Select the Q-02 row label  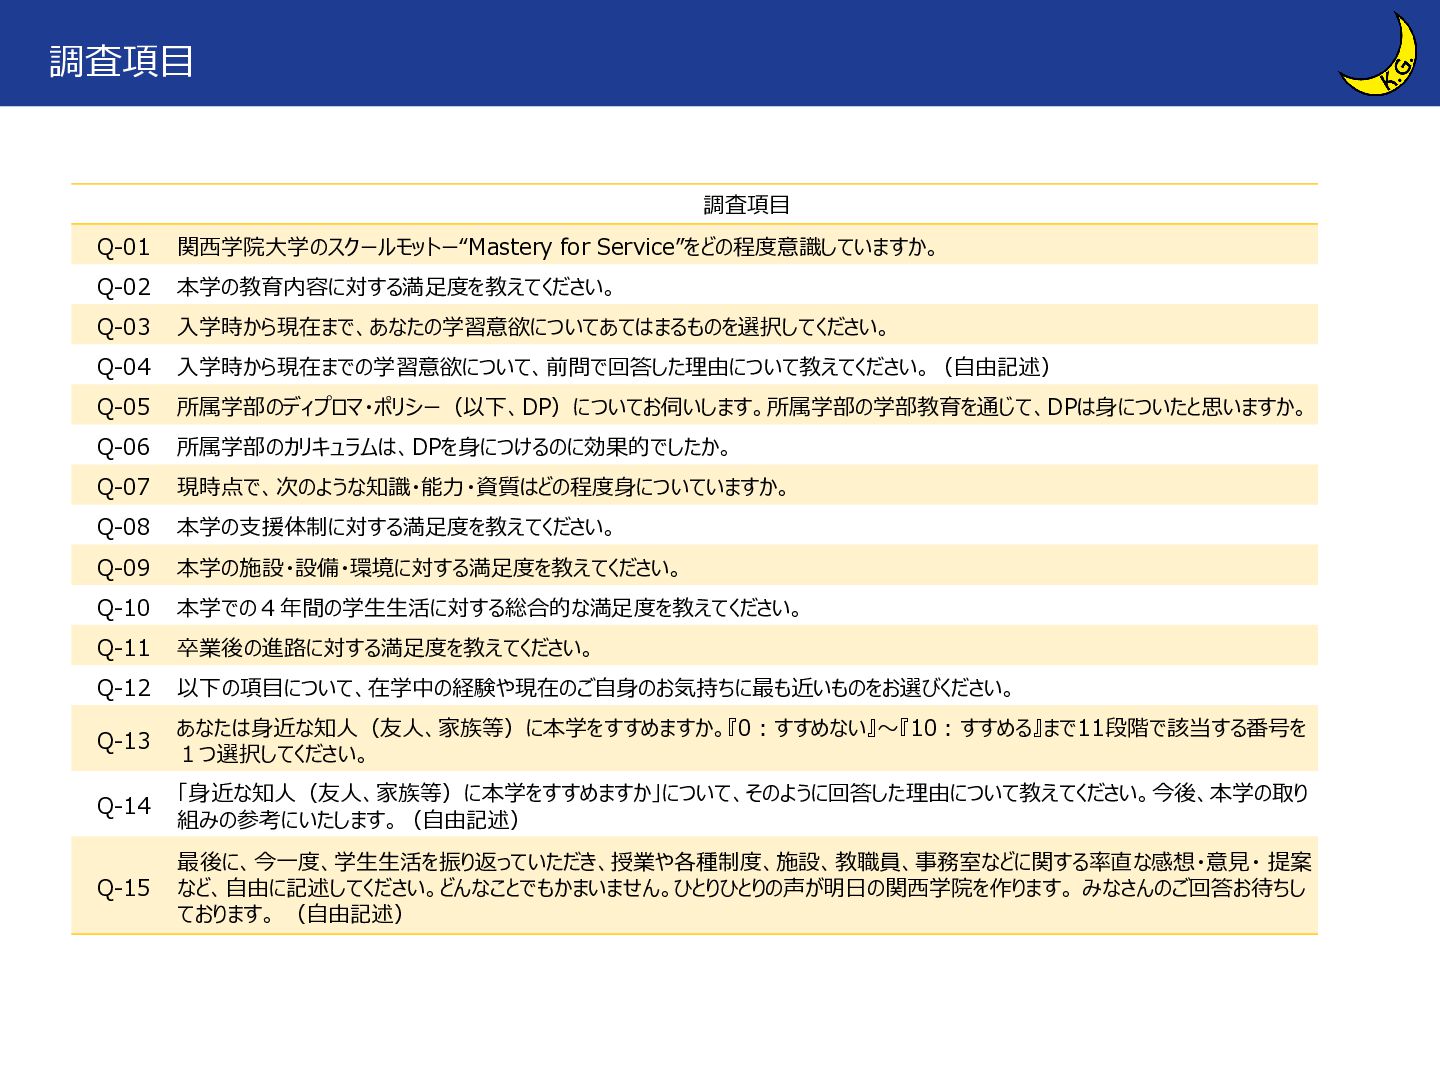pyautogui.click(x=123, y=287)
